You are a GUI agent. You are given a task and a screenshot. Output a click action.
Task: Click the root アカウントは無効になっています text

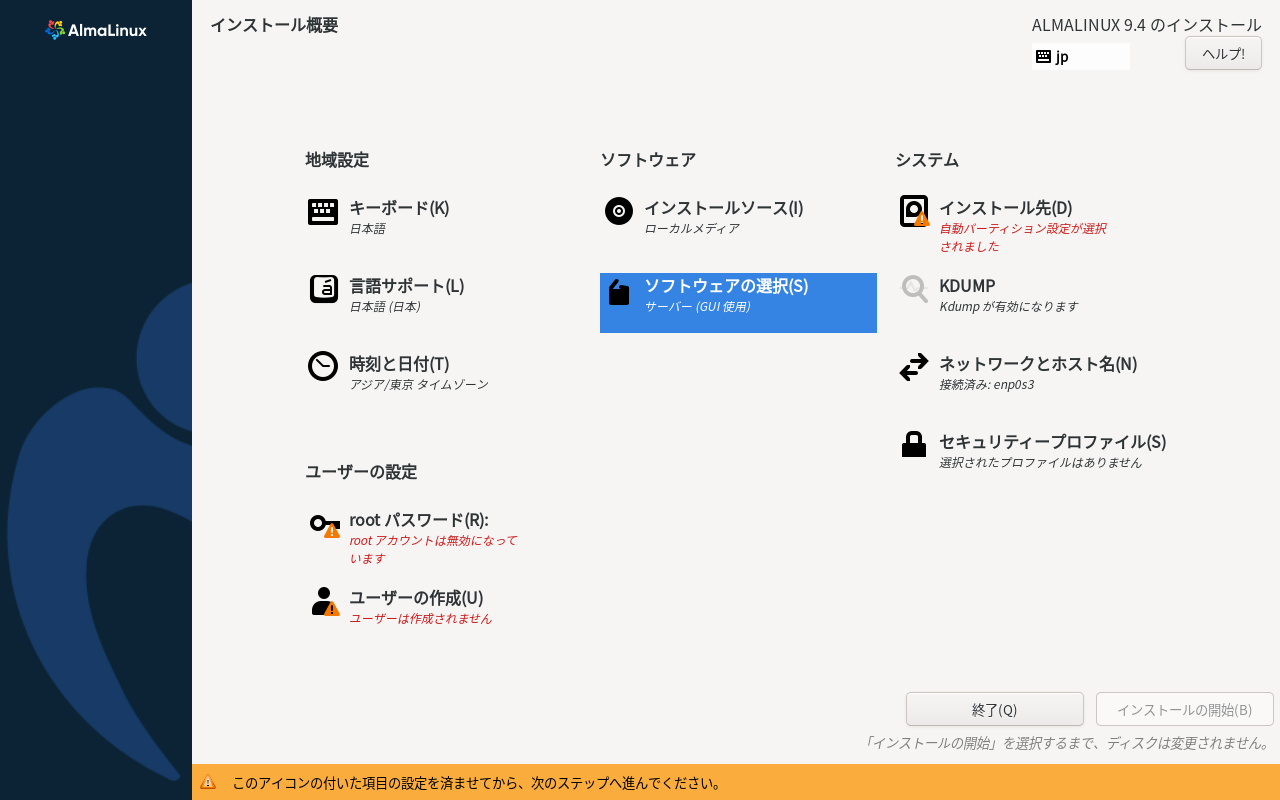coord(433,549)
